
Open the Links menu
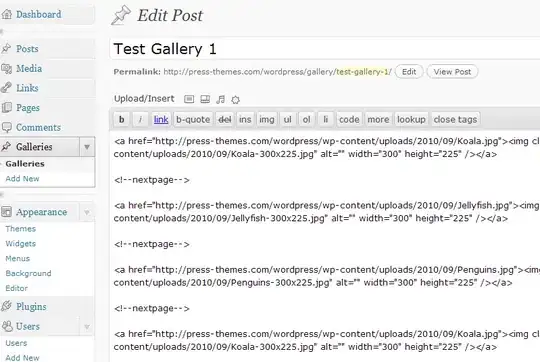27,88
